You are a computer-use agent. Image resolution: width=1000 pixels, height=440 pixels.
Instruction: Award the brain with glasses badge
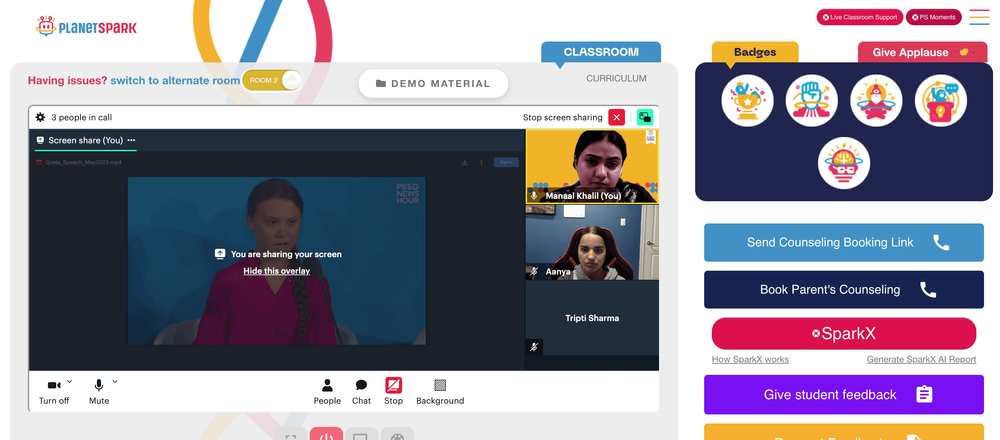click(844, 163)
